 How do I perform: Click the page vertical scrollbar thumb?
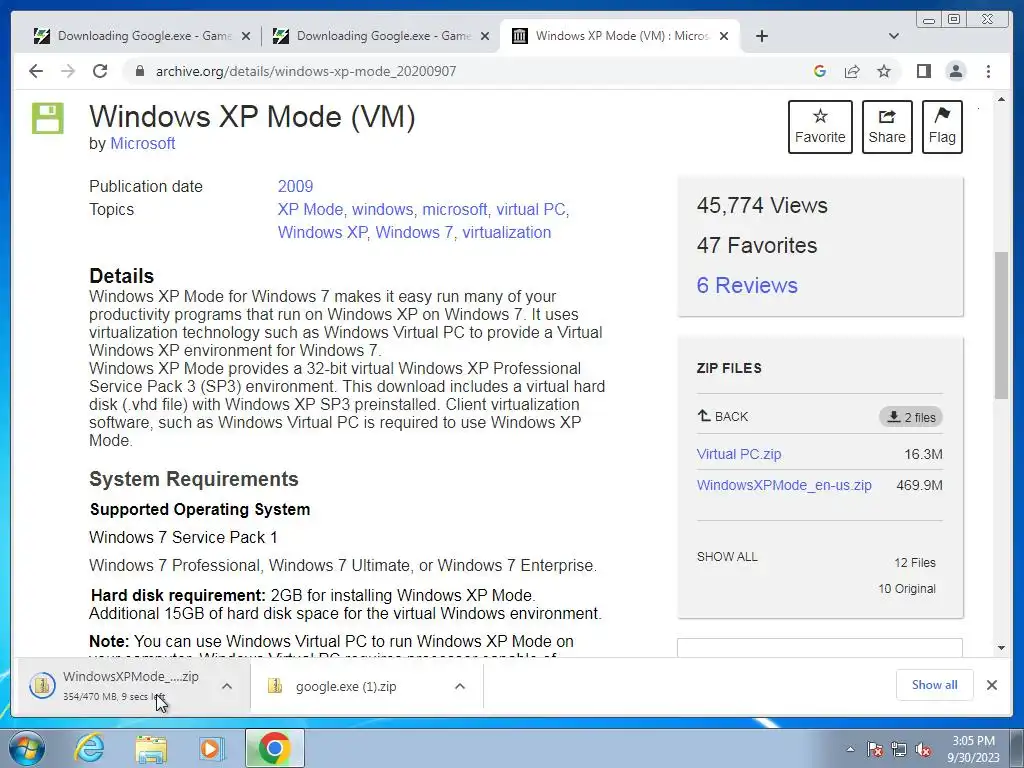coord(1001,325)
